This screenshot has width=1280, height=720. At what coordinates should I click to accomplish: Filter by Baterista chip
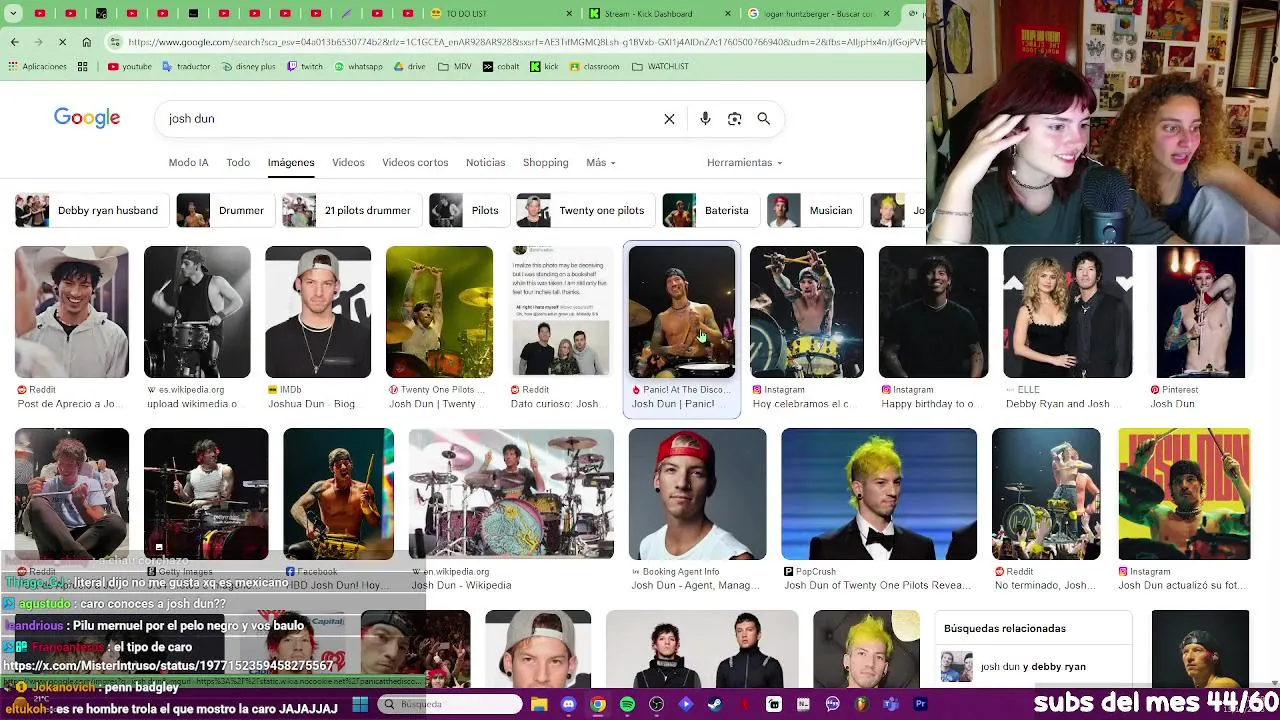(710, 211)
